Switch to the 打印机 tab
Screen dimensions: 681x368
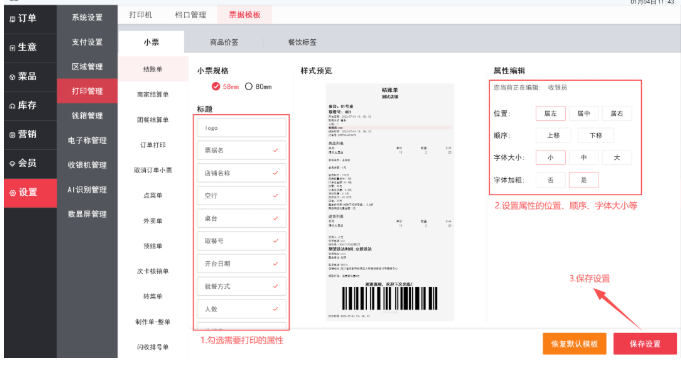(141, 15)
